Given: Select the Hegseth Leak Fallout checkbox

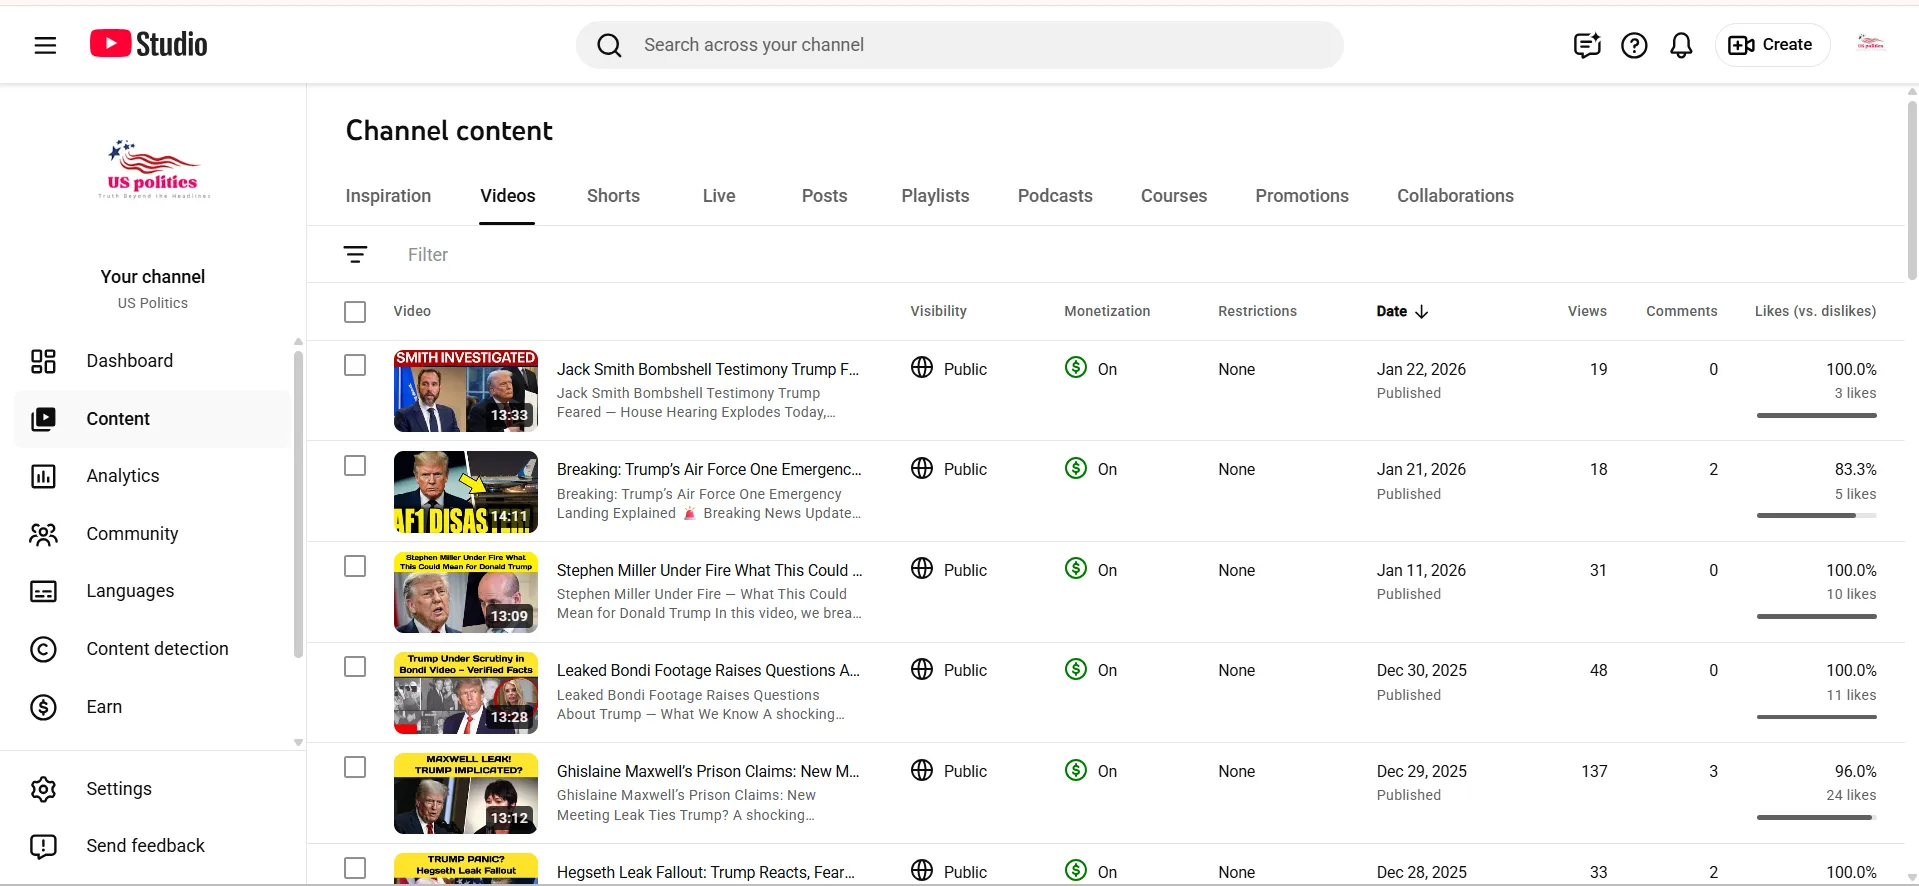Looking at the screenshot, I should point(355,868).
